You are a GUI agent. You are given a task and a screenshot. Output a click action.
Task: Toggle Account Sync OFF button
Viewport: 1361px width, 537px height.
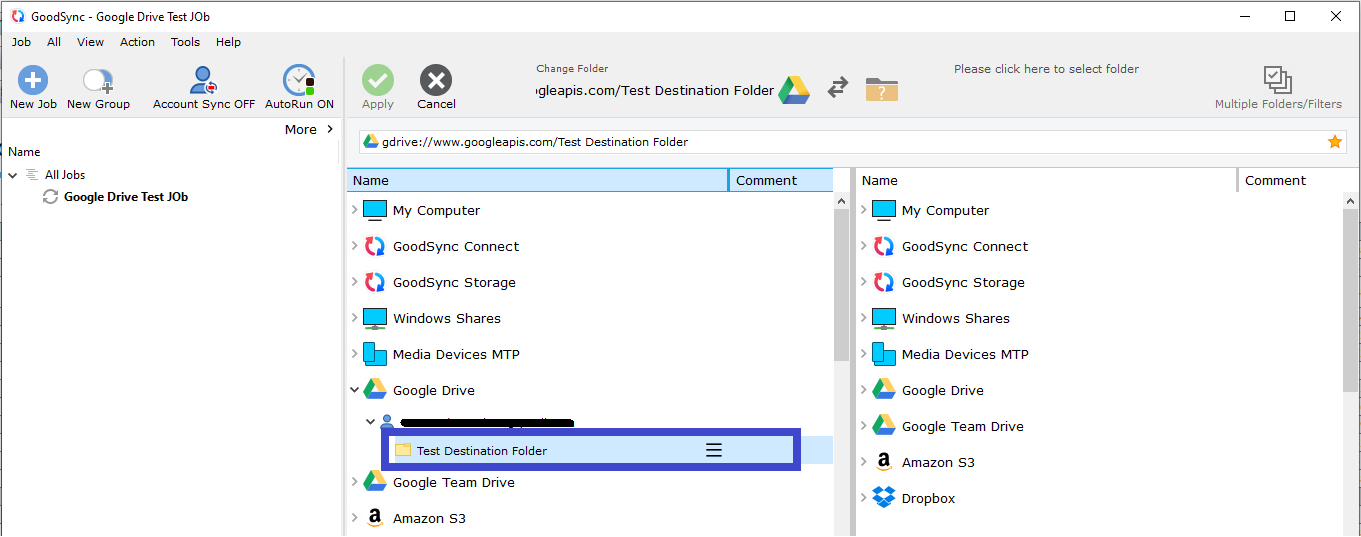pos(204,81)
